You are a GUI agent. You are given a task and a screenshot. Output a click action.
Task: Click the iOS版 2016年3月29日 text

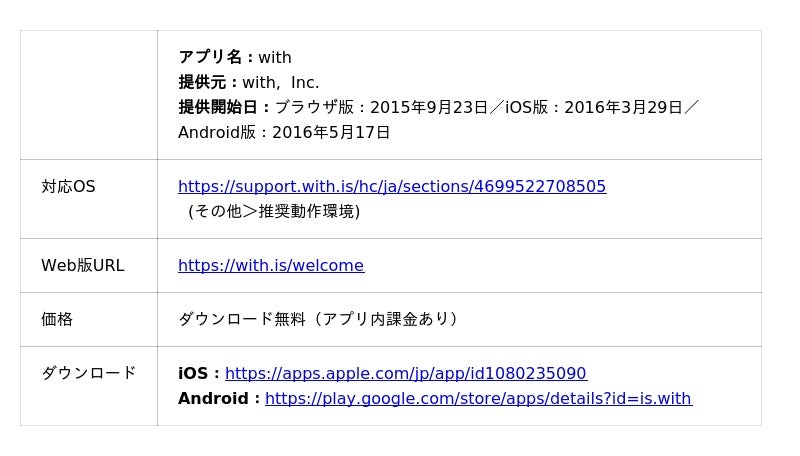(594, 108)
